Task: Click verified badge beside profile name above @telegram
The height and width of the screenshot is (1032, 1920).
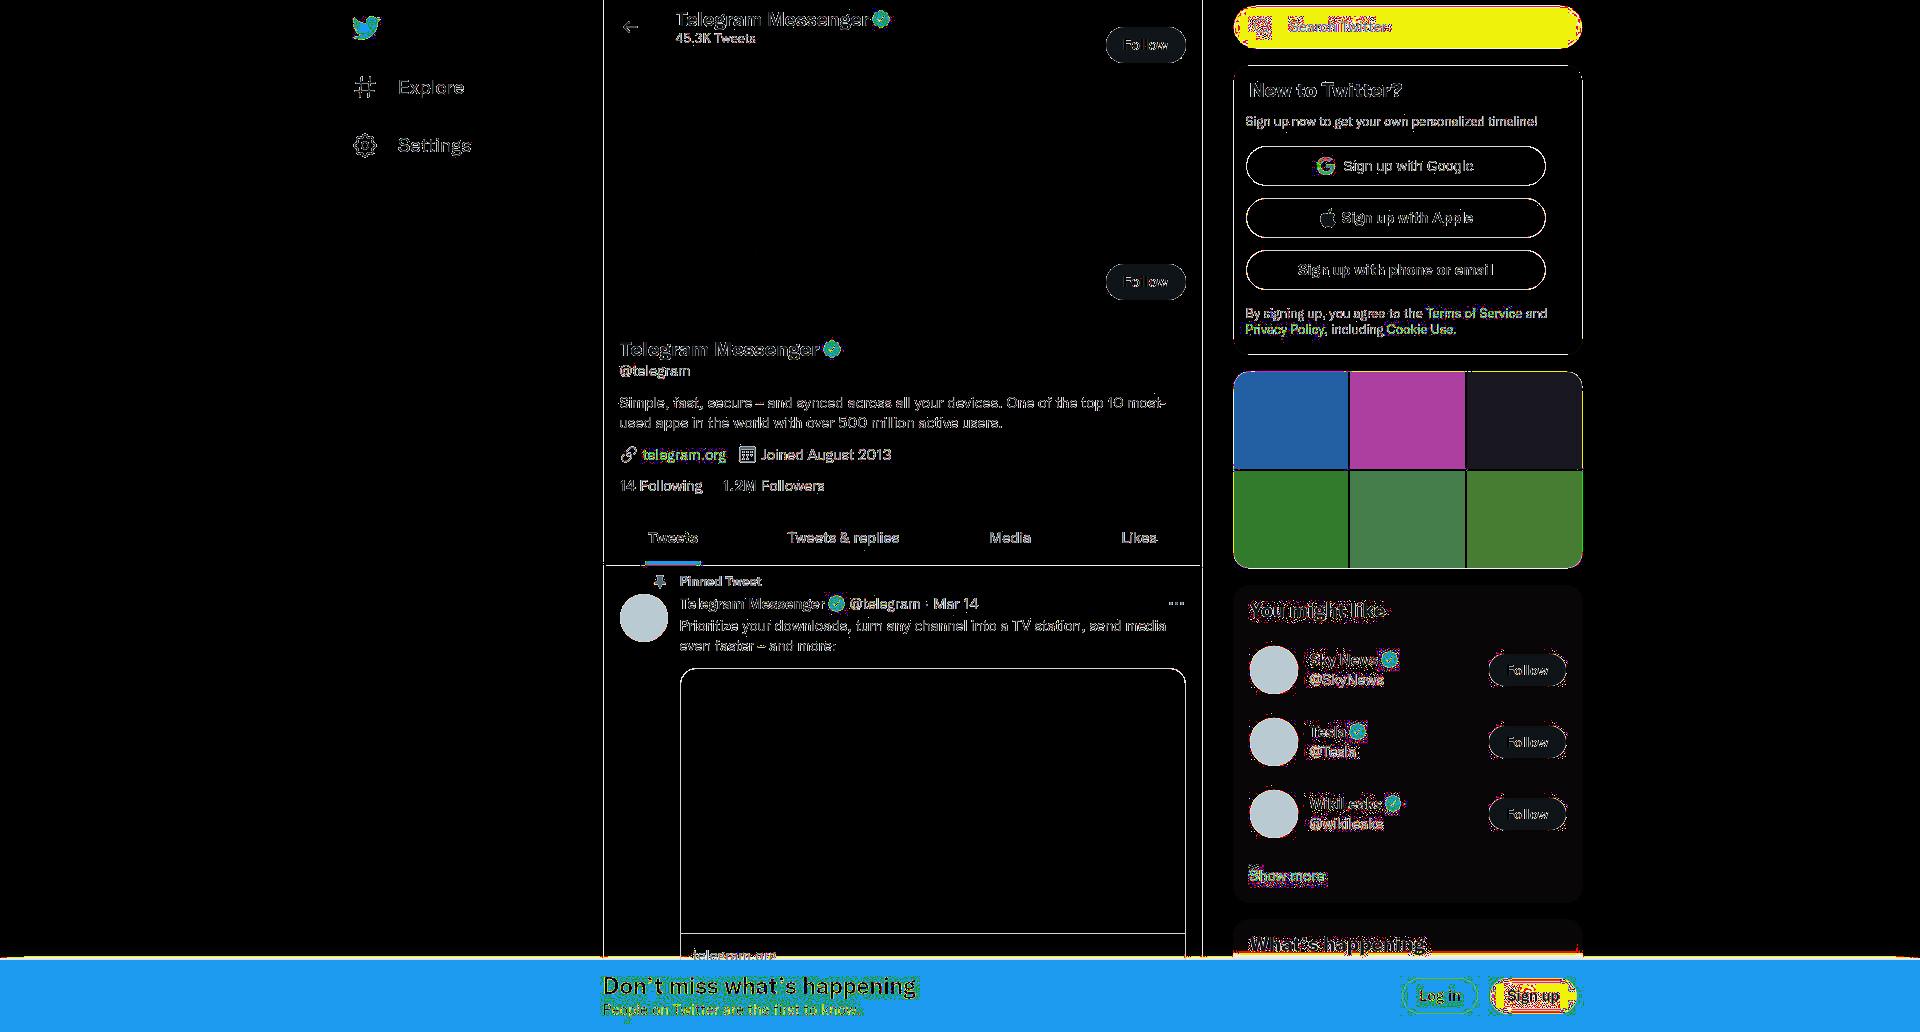Action: tap(832, 349)
